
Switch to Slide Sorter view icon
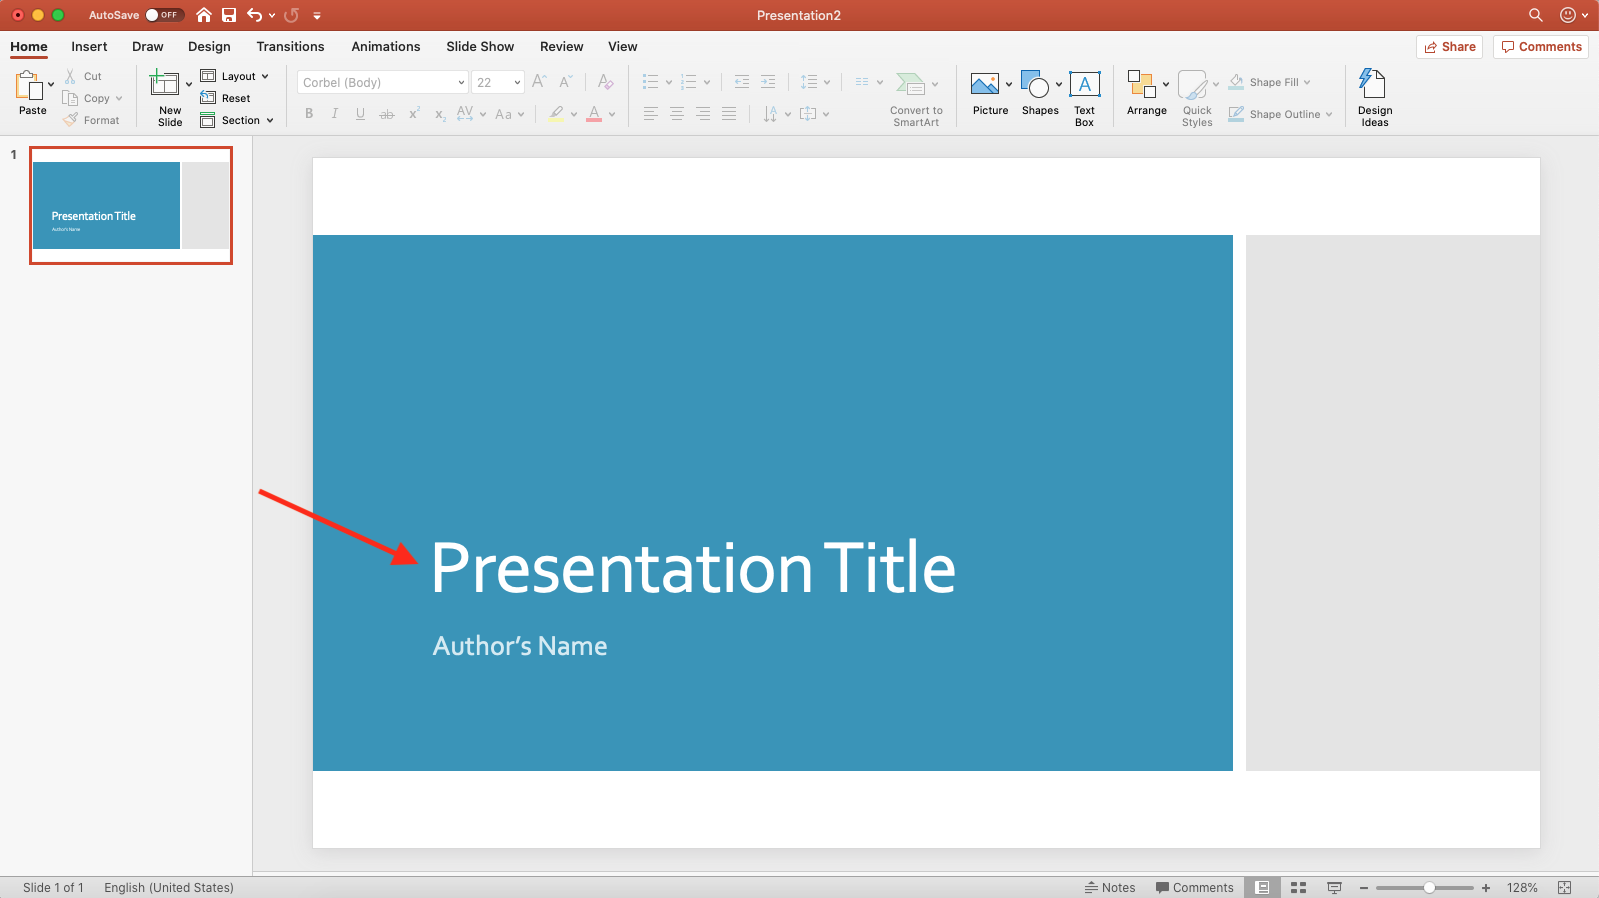click(1298, 887)
